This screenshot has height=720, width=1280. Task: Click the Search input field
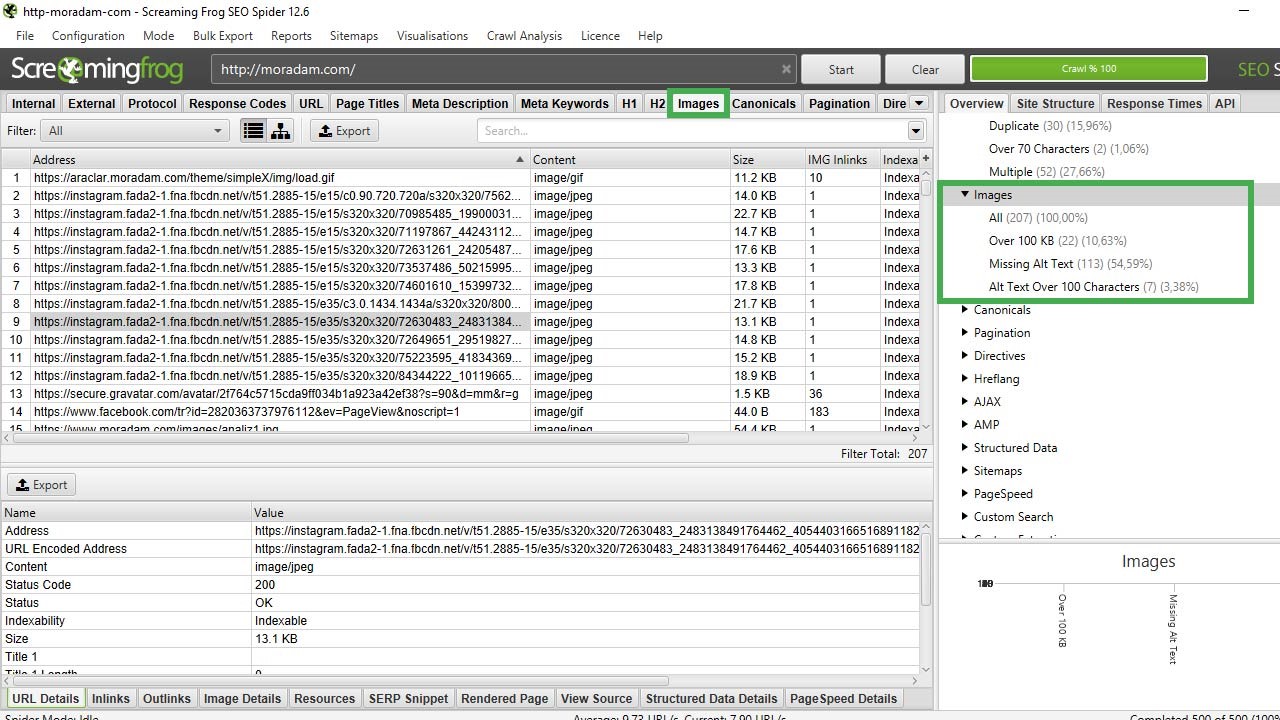coord(692,131)
